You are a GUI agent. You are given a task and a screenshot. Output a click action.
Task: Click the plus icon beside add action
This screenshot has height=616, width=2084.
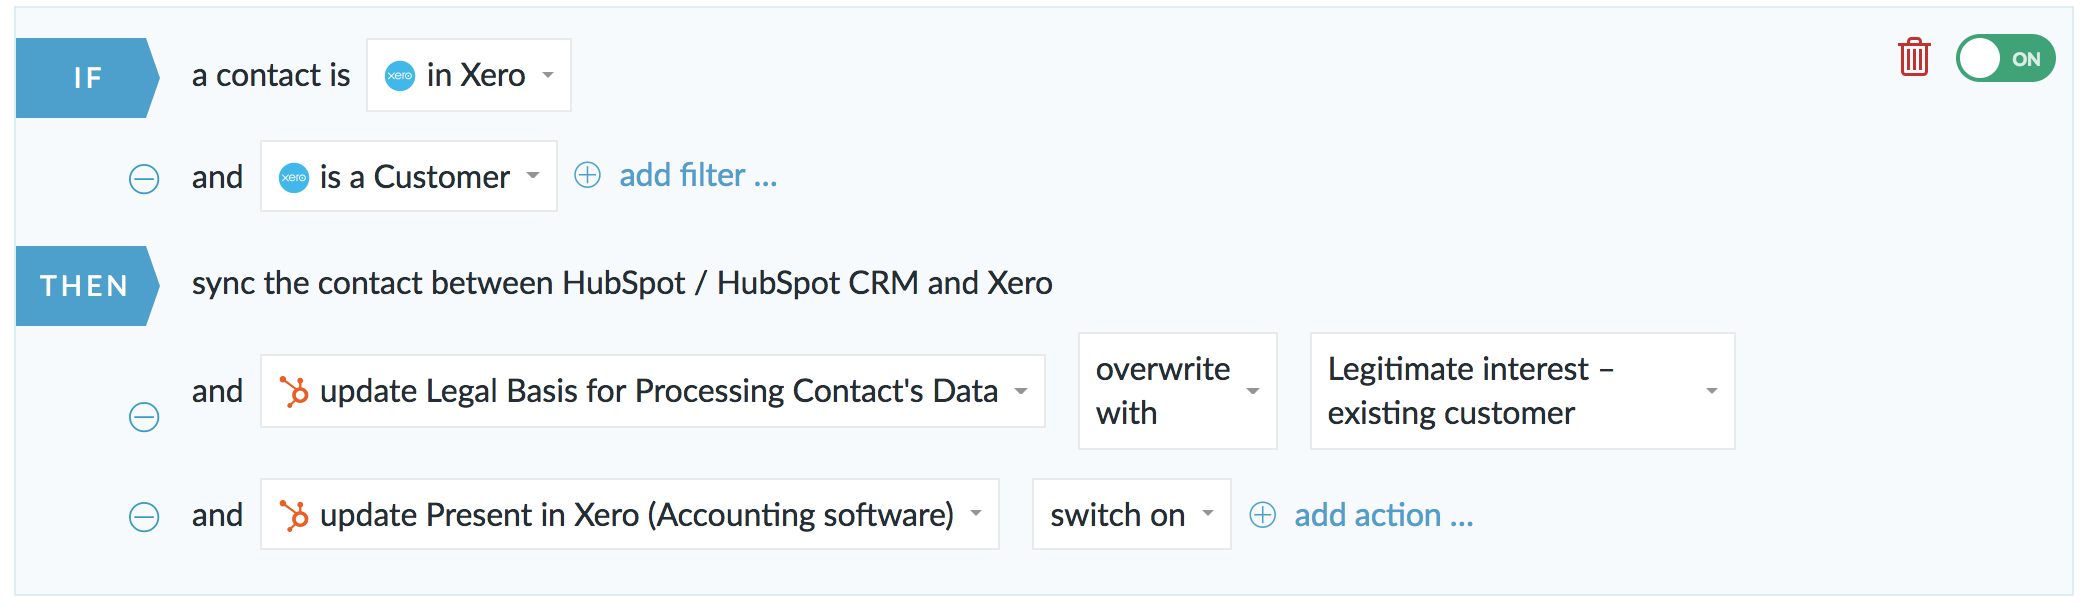point(1263,515)
